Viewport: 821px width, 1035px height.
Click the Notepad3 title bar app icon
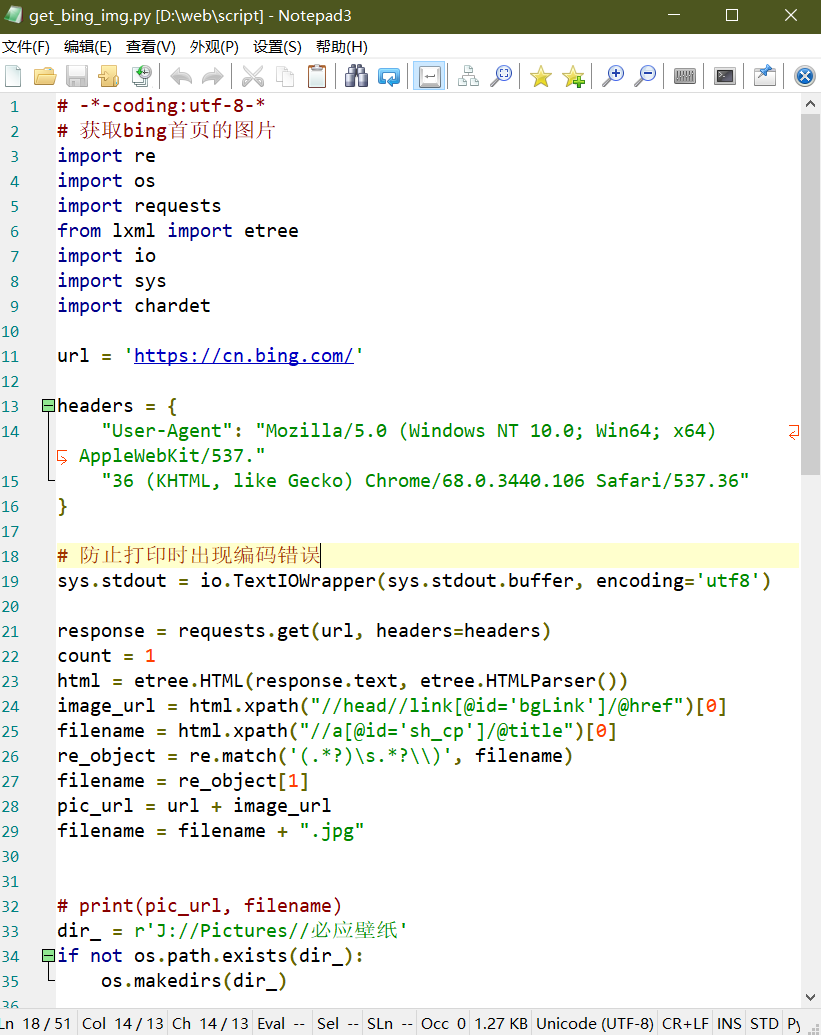click(x=13, y=15)
